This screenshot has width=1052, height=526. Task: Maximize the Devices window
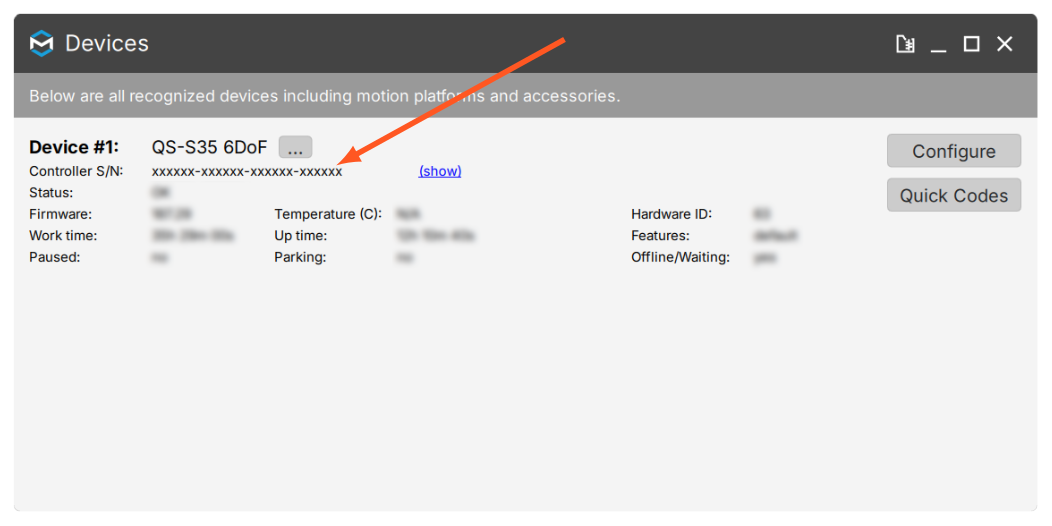pos(971,44)
